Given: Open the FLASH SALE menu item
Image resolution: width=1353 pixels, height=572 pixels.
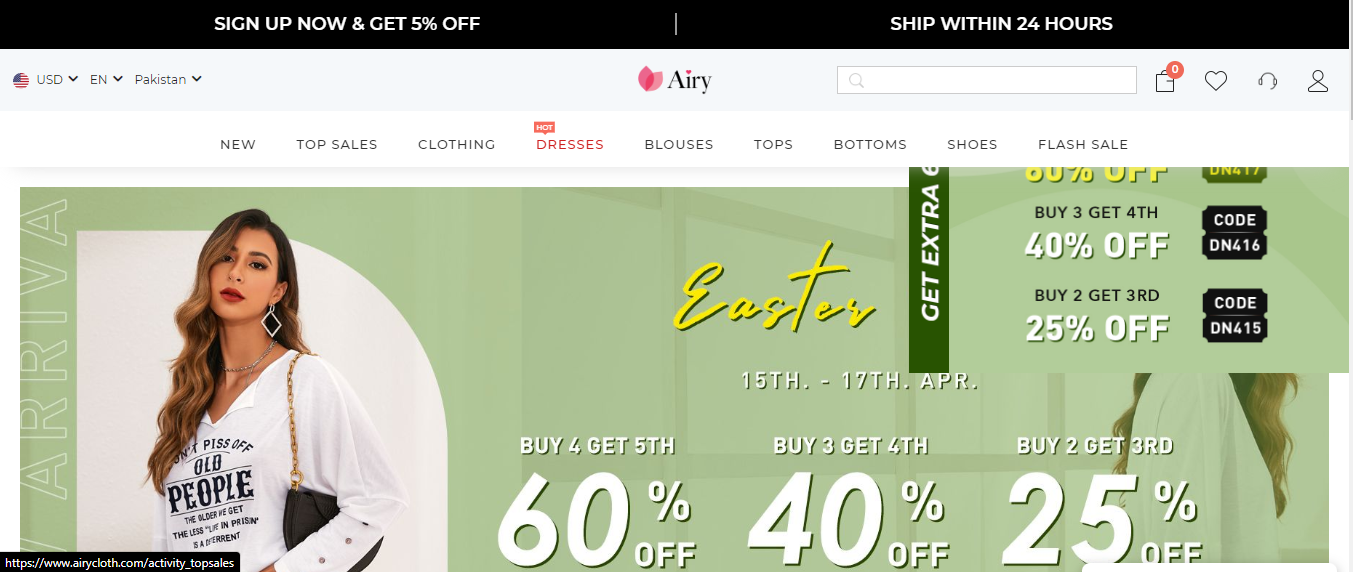Looking at the screenshot, I should 1083,144.
